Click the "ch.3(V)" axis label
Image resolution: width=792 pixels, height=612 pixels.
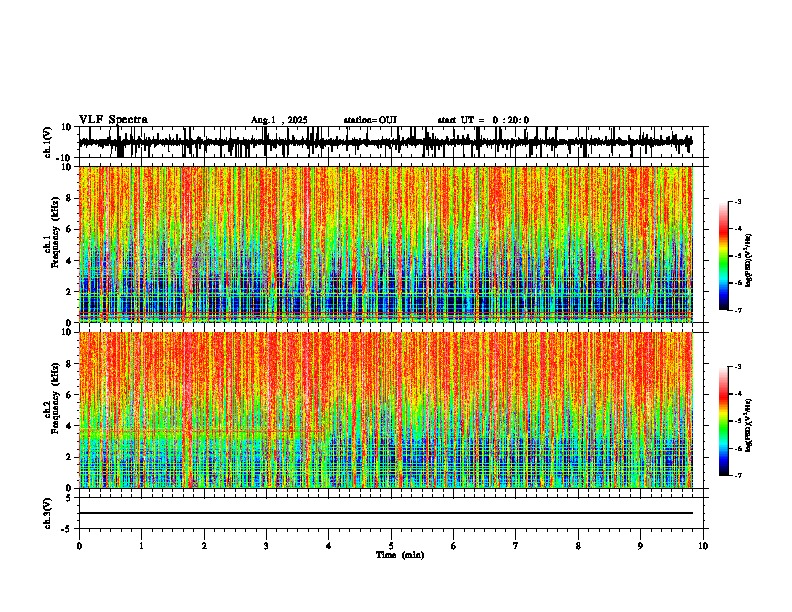pyautogui.click(x=48, y=513)
